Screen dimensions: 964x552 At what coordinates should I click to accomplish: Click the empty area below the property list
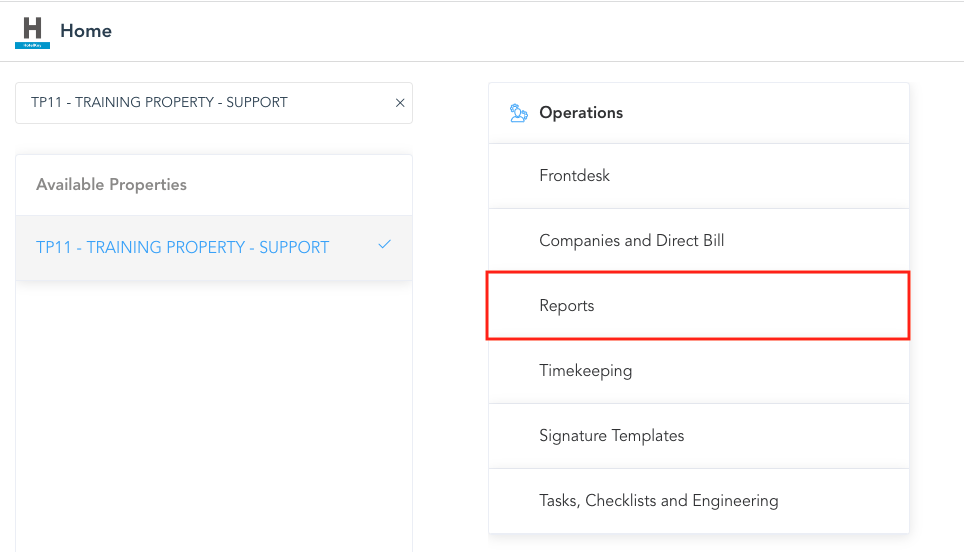point(213,420)
